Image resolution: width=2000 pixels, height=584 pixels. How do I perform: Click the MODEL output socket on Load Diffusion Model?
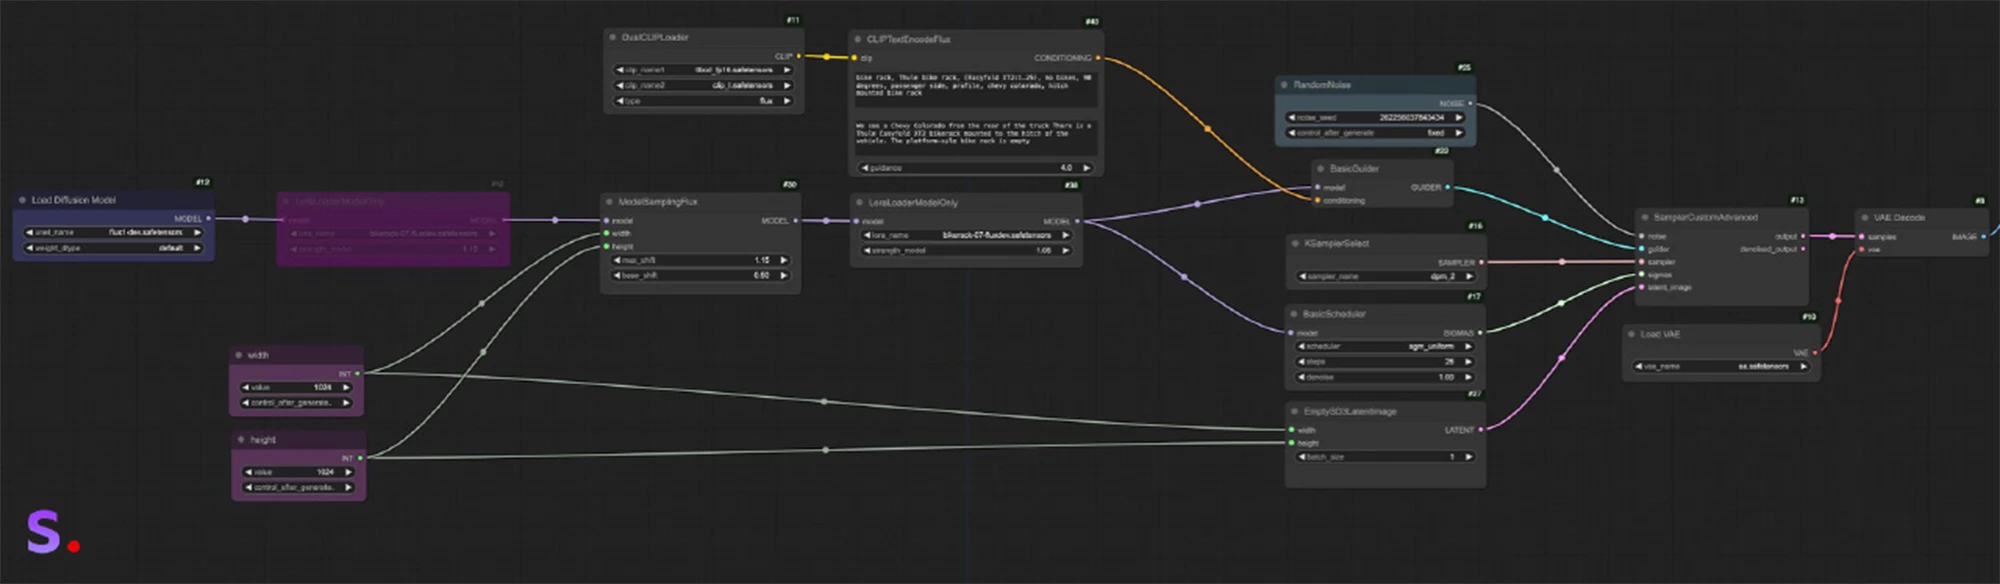click(x=208, y=218)
